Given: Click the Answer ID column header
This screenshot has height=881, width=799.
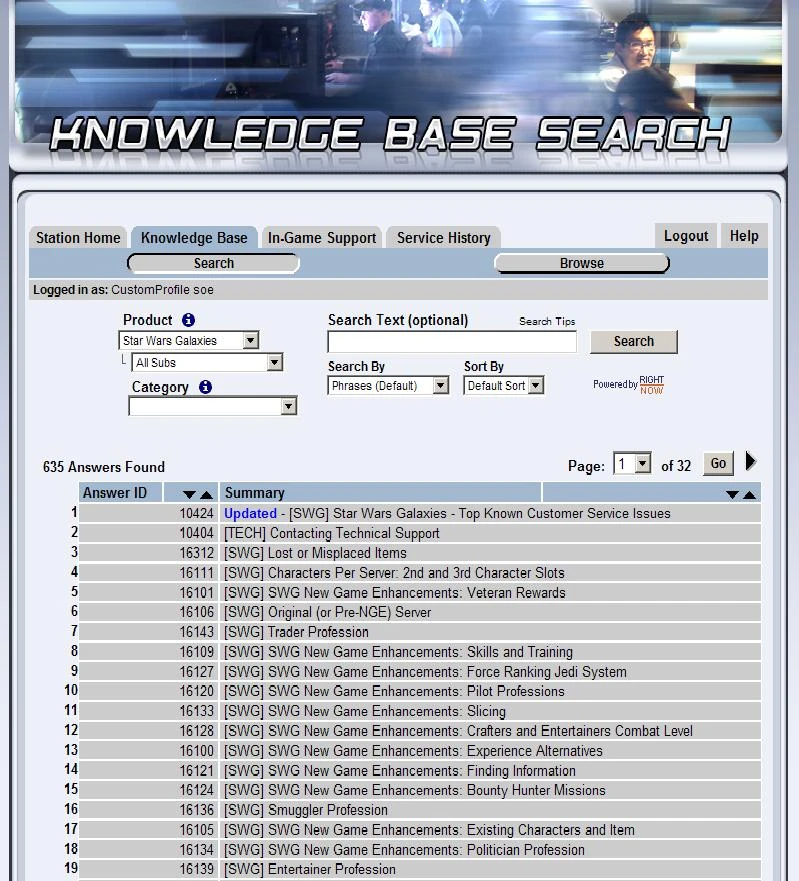Looking at the screenshot, I should pyautogui.click(x=115, y=493).
